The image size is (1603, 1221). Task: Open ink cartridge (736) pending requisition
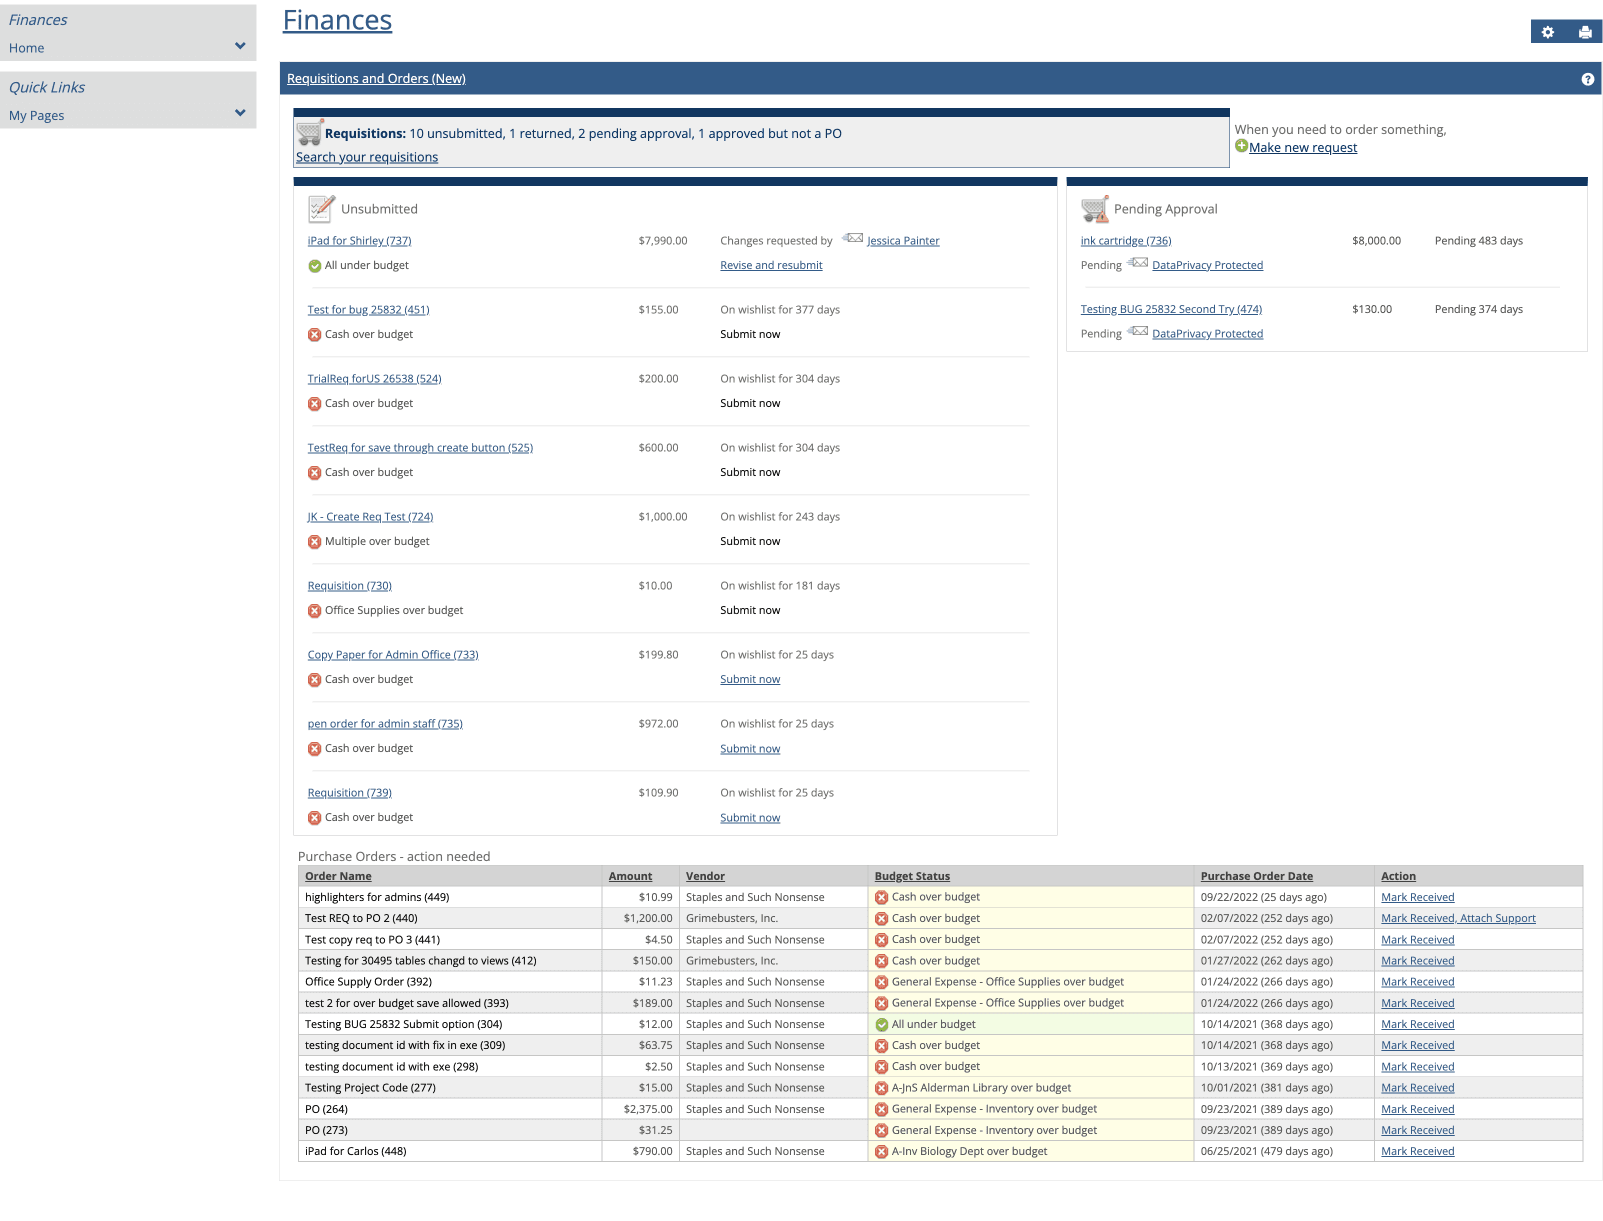coord(1126,241)
